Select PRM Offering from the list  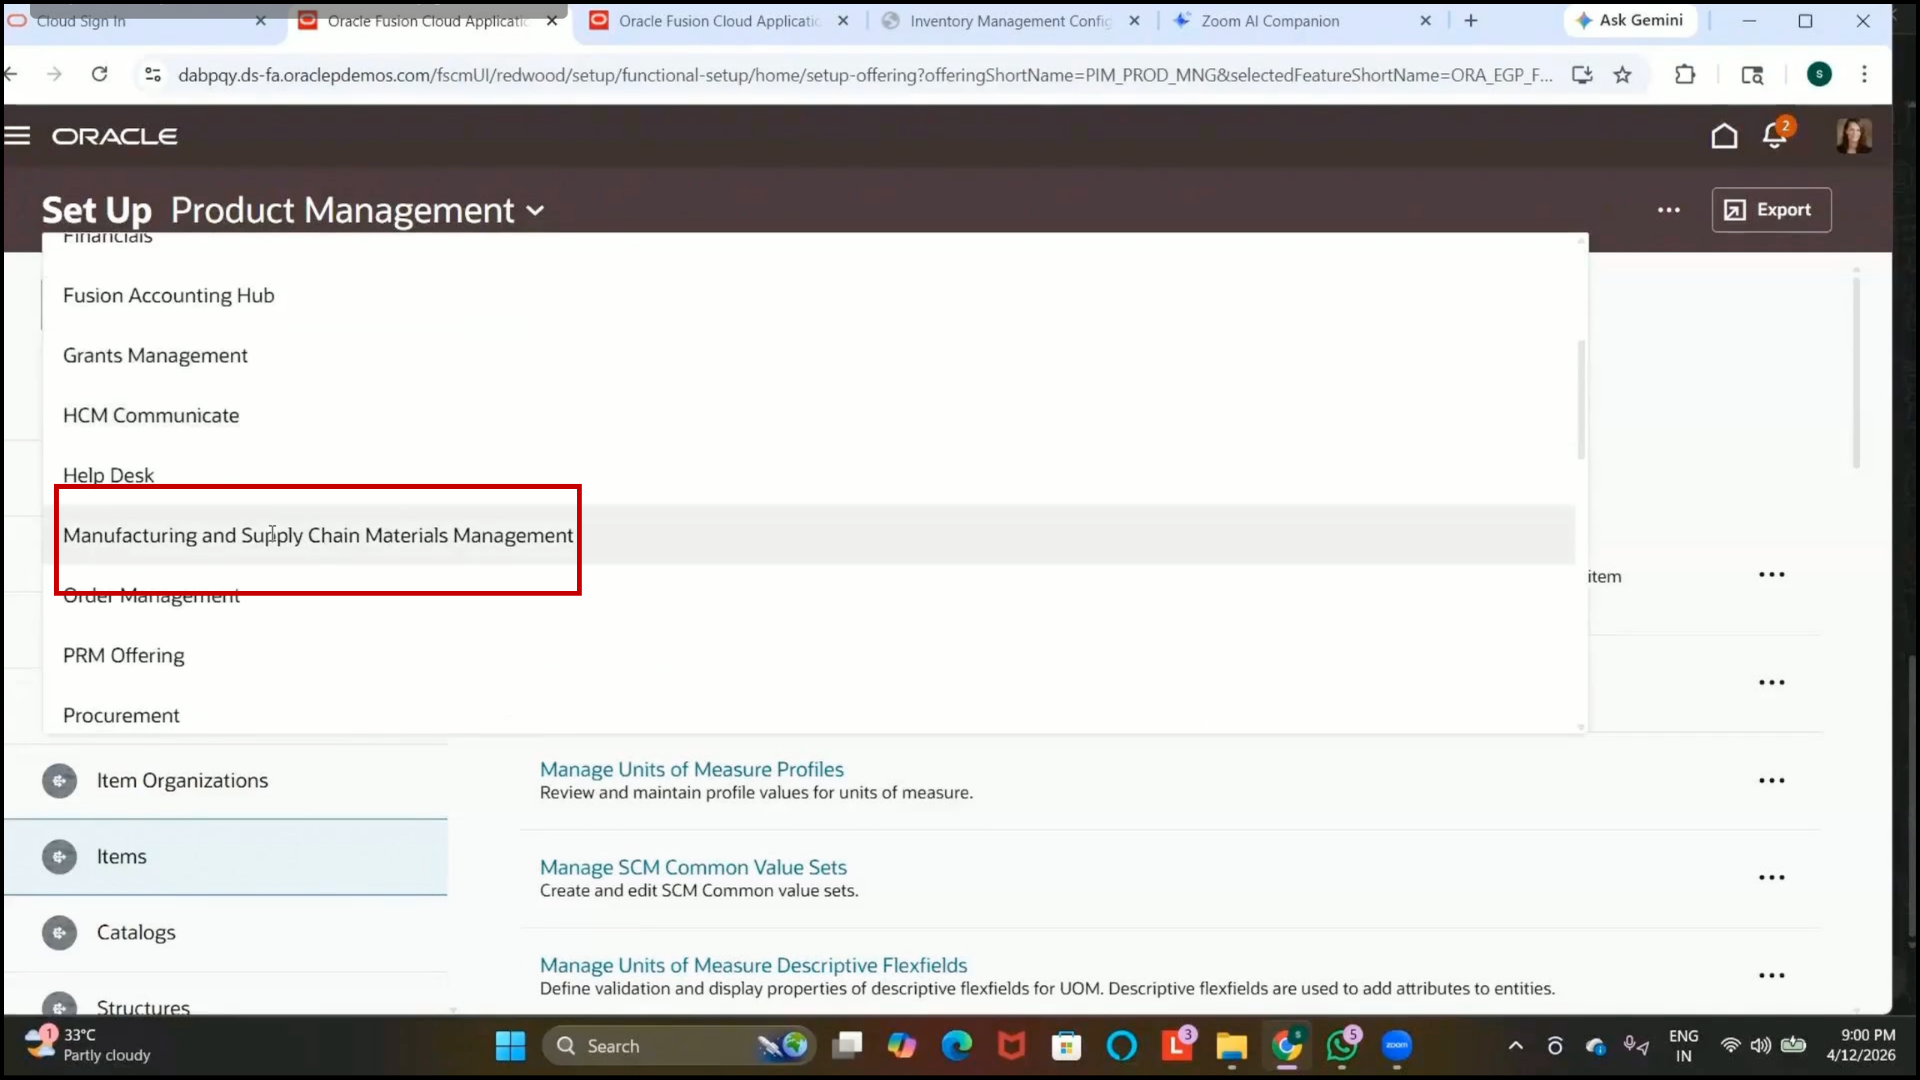coord(124,655)
